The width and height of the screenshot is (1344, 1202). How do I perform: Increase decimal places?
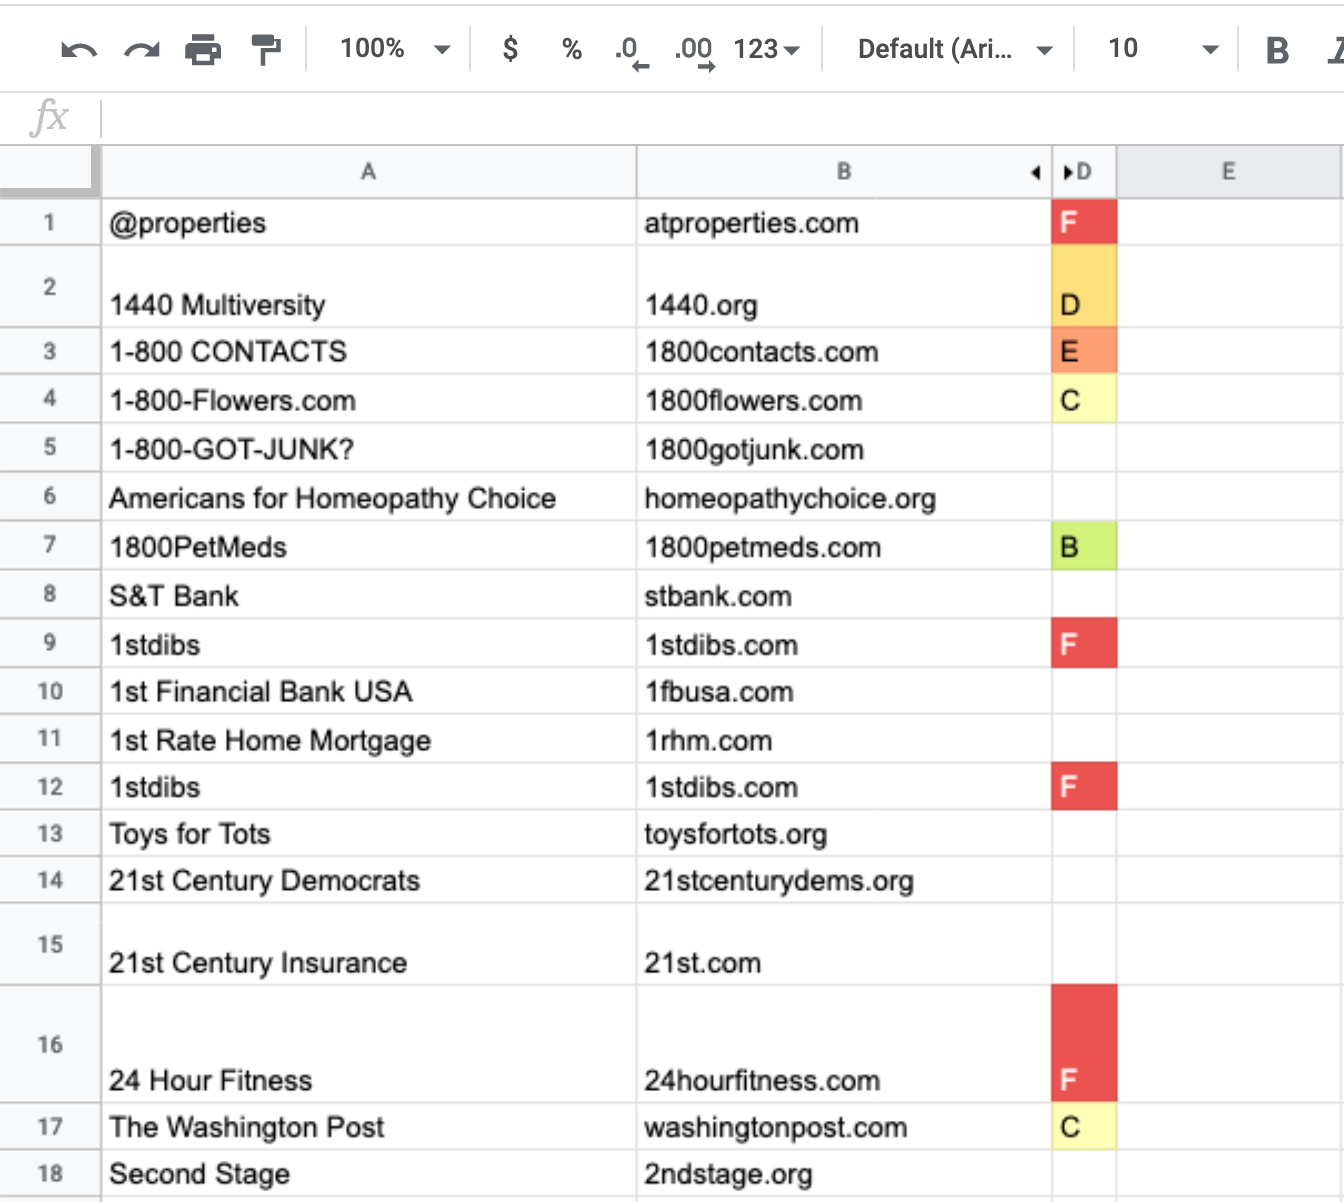pyautogui.click(x=695, y=51)
